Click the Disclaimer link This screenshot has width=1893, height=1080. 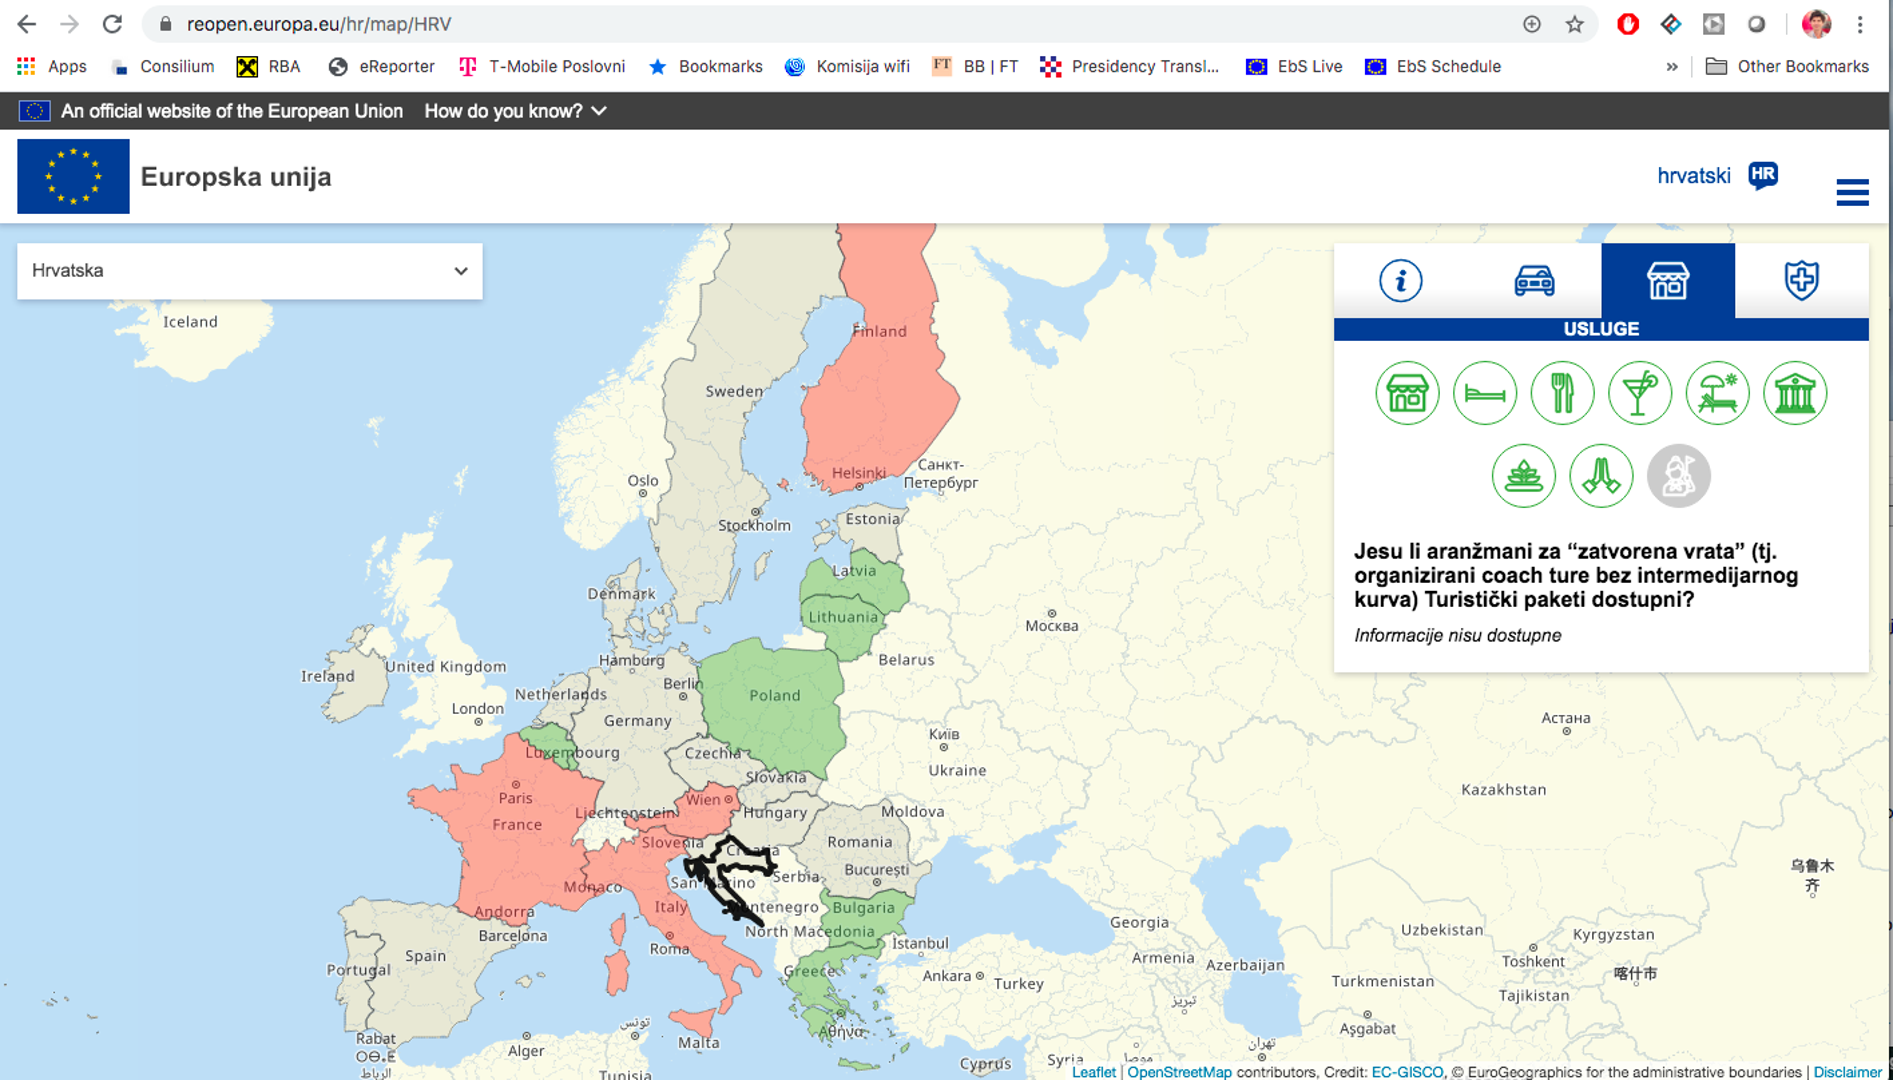[x=1847, y=1072]
